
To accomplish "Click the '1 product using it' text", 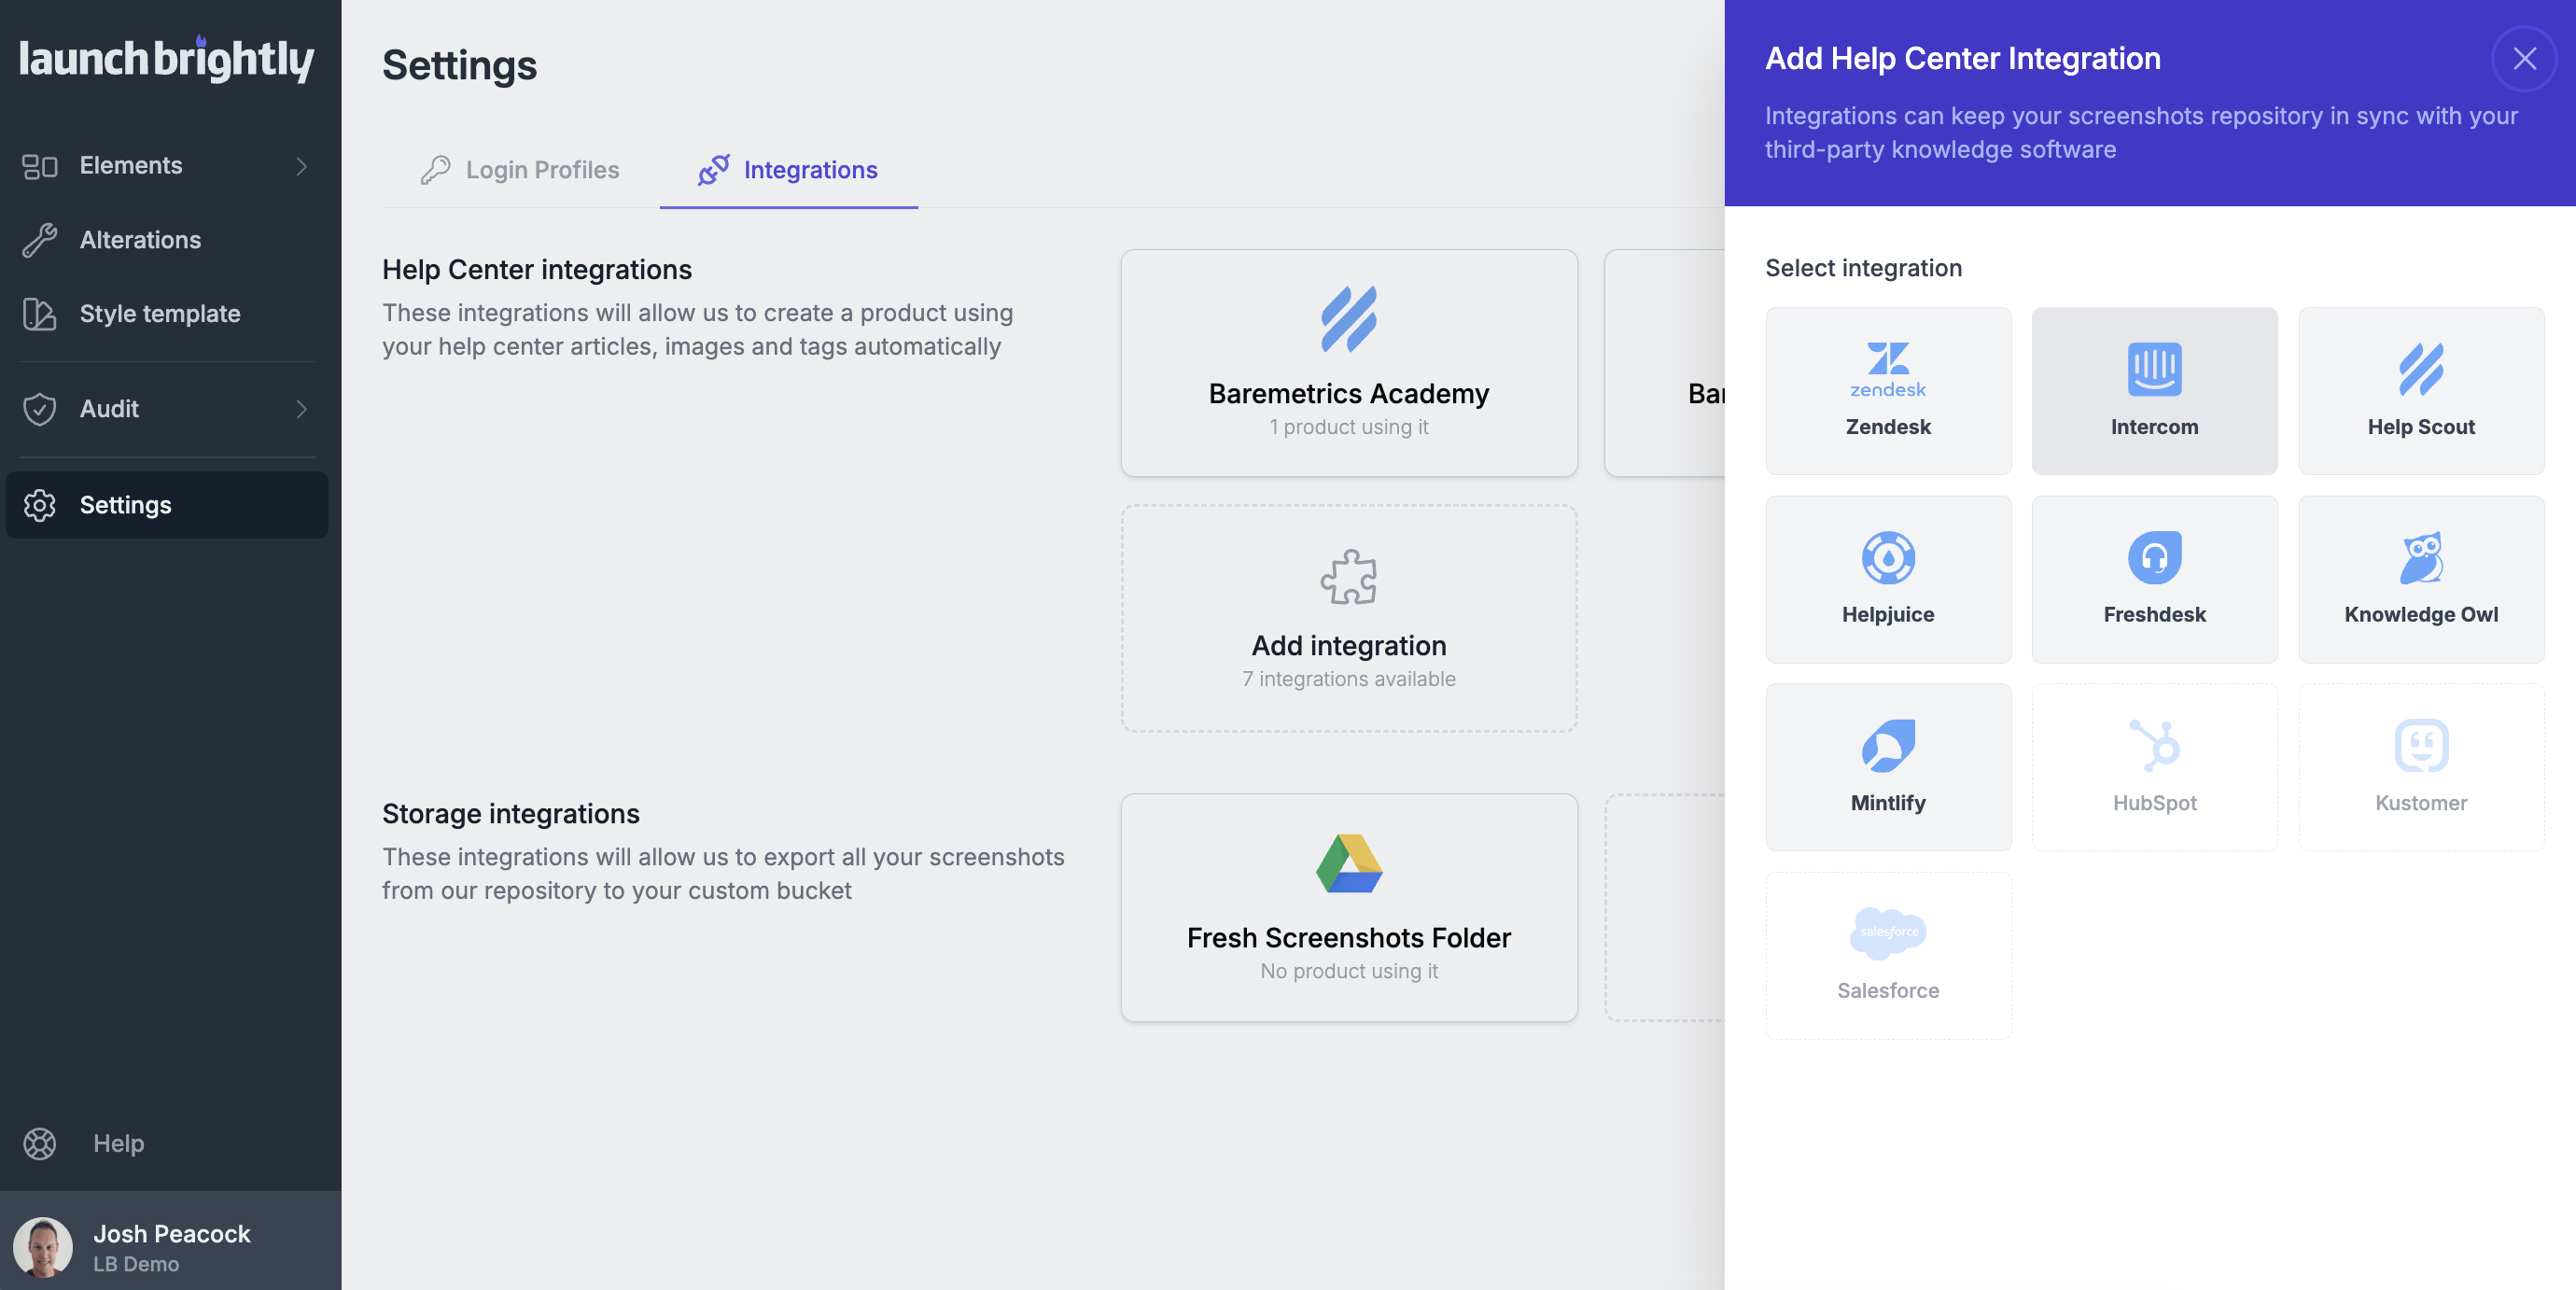I will 1349,427.
